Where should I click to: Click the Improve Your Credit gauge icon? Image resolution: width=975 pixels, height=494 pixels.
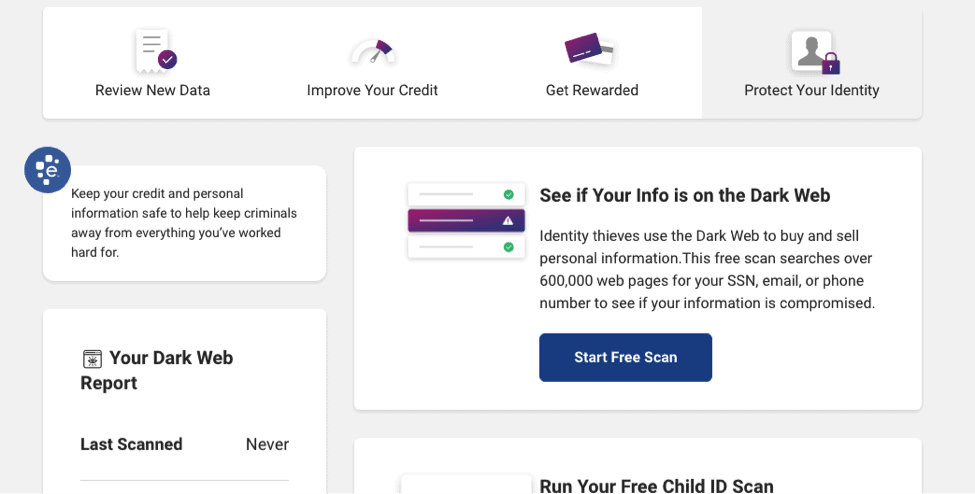point(372,52)
